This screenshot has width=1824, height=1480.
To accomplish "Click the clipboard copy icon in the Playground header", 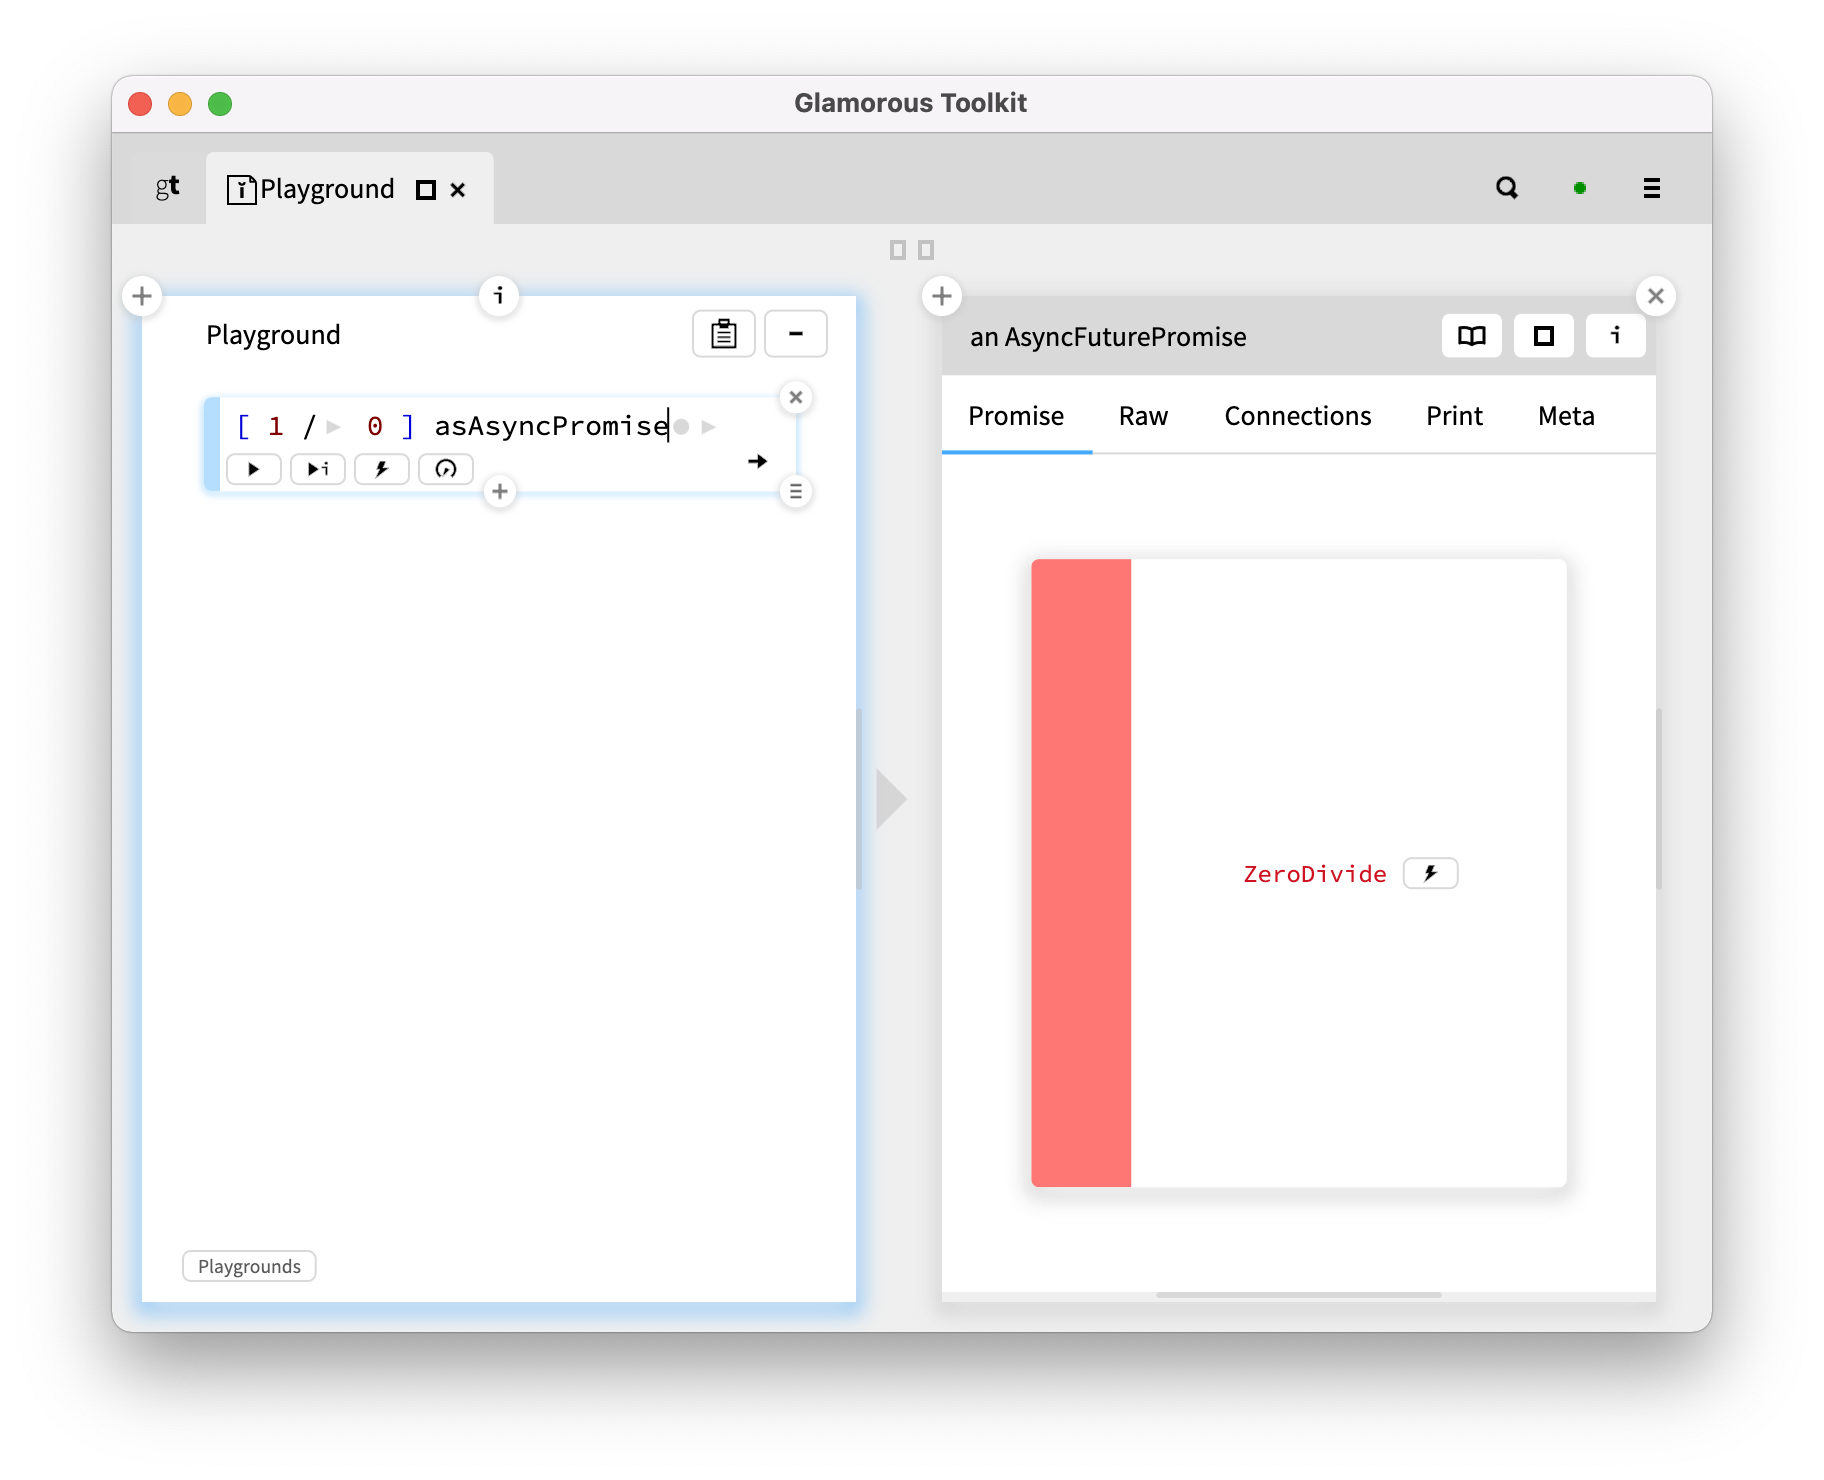I will click(723, 333).
